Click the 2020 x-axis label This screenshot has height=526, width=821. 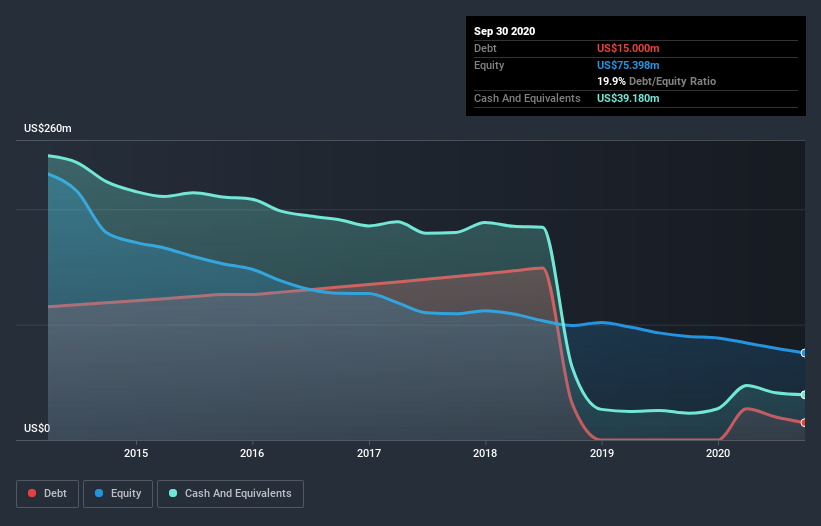click(x=718, y=453)
